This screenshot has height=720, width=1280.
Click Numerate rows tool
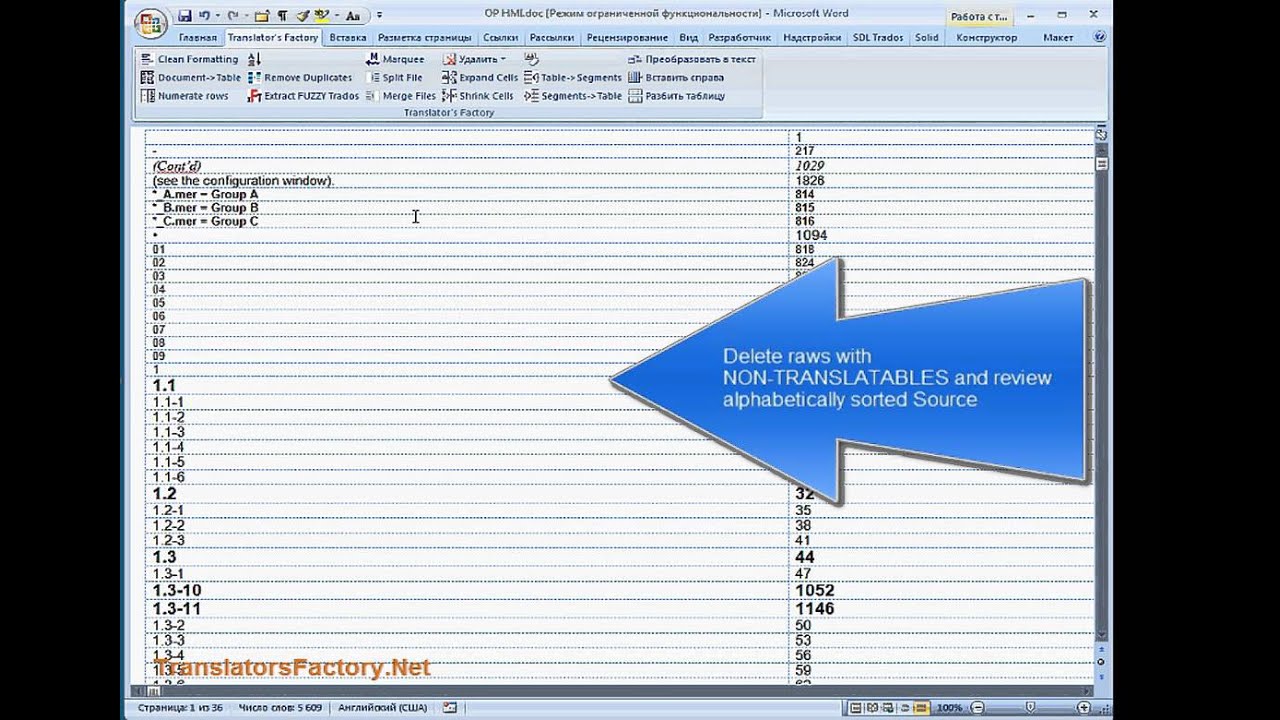[x=184, y=96]
